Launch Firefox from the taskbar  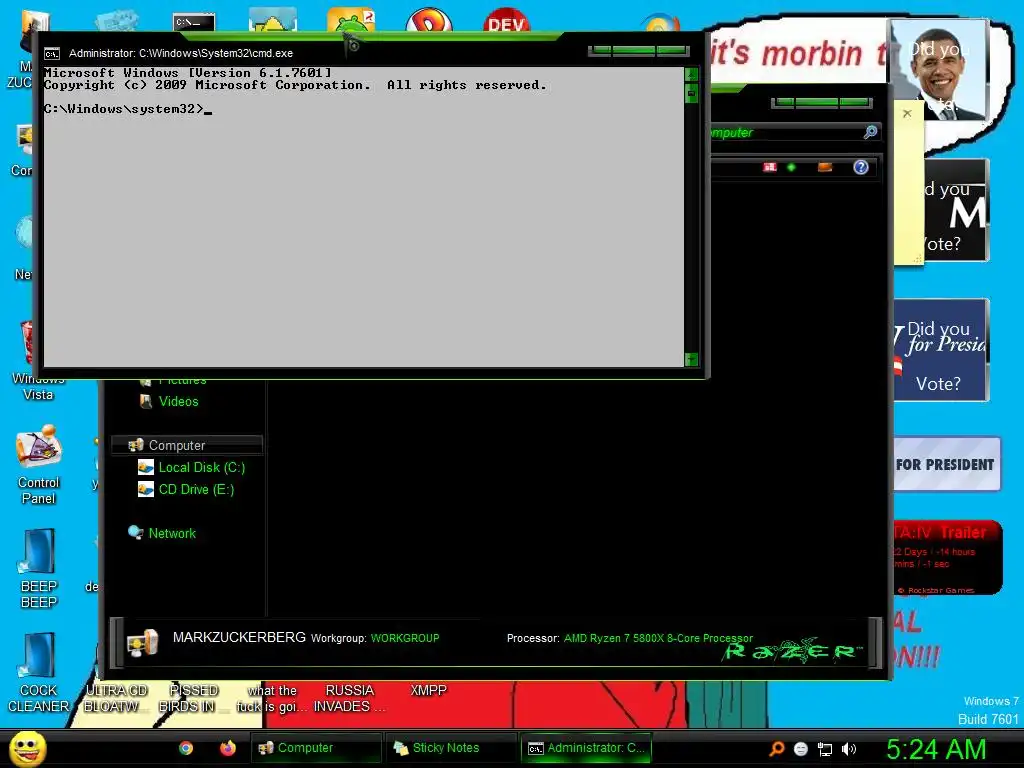pyautogui.click(x=228, y=748)
